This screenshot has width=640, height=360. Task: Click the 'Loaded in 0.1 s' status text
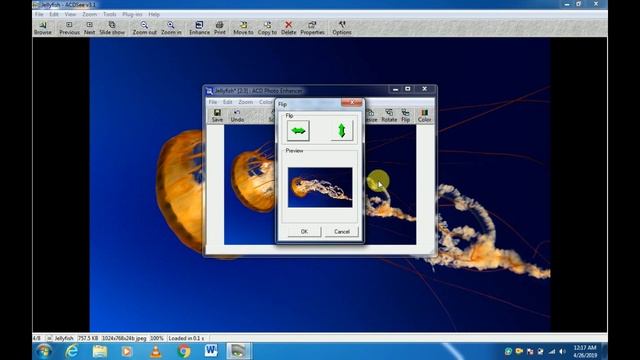(x=187, y=338)
